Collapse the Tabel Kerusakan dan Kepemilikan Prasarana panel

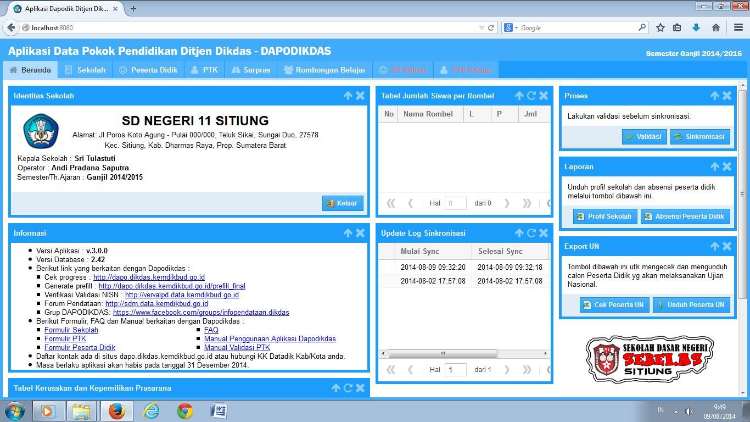pos(335,388)
